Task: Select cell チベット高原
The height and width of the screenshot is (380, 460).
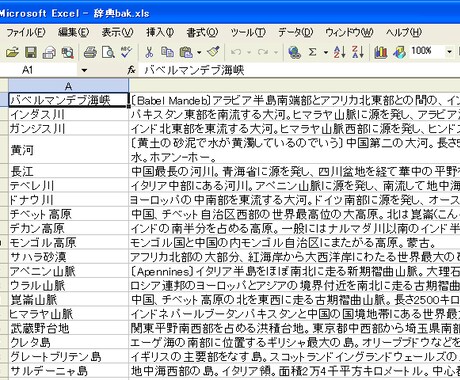Action: (68, 214)
